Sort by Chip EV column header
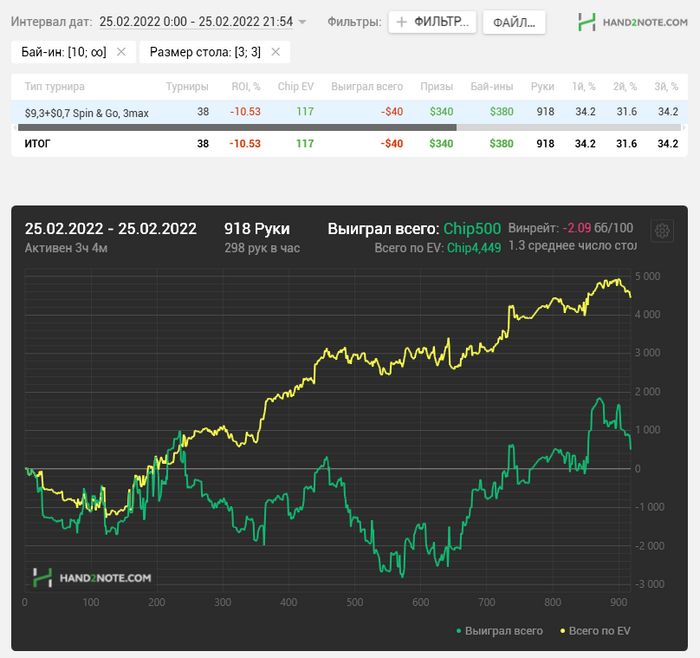Image resolution: width=700 pixels, height=658 pixels. (x=296, y=87)
